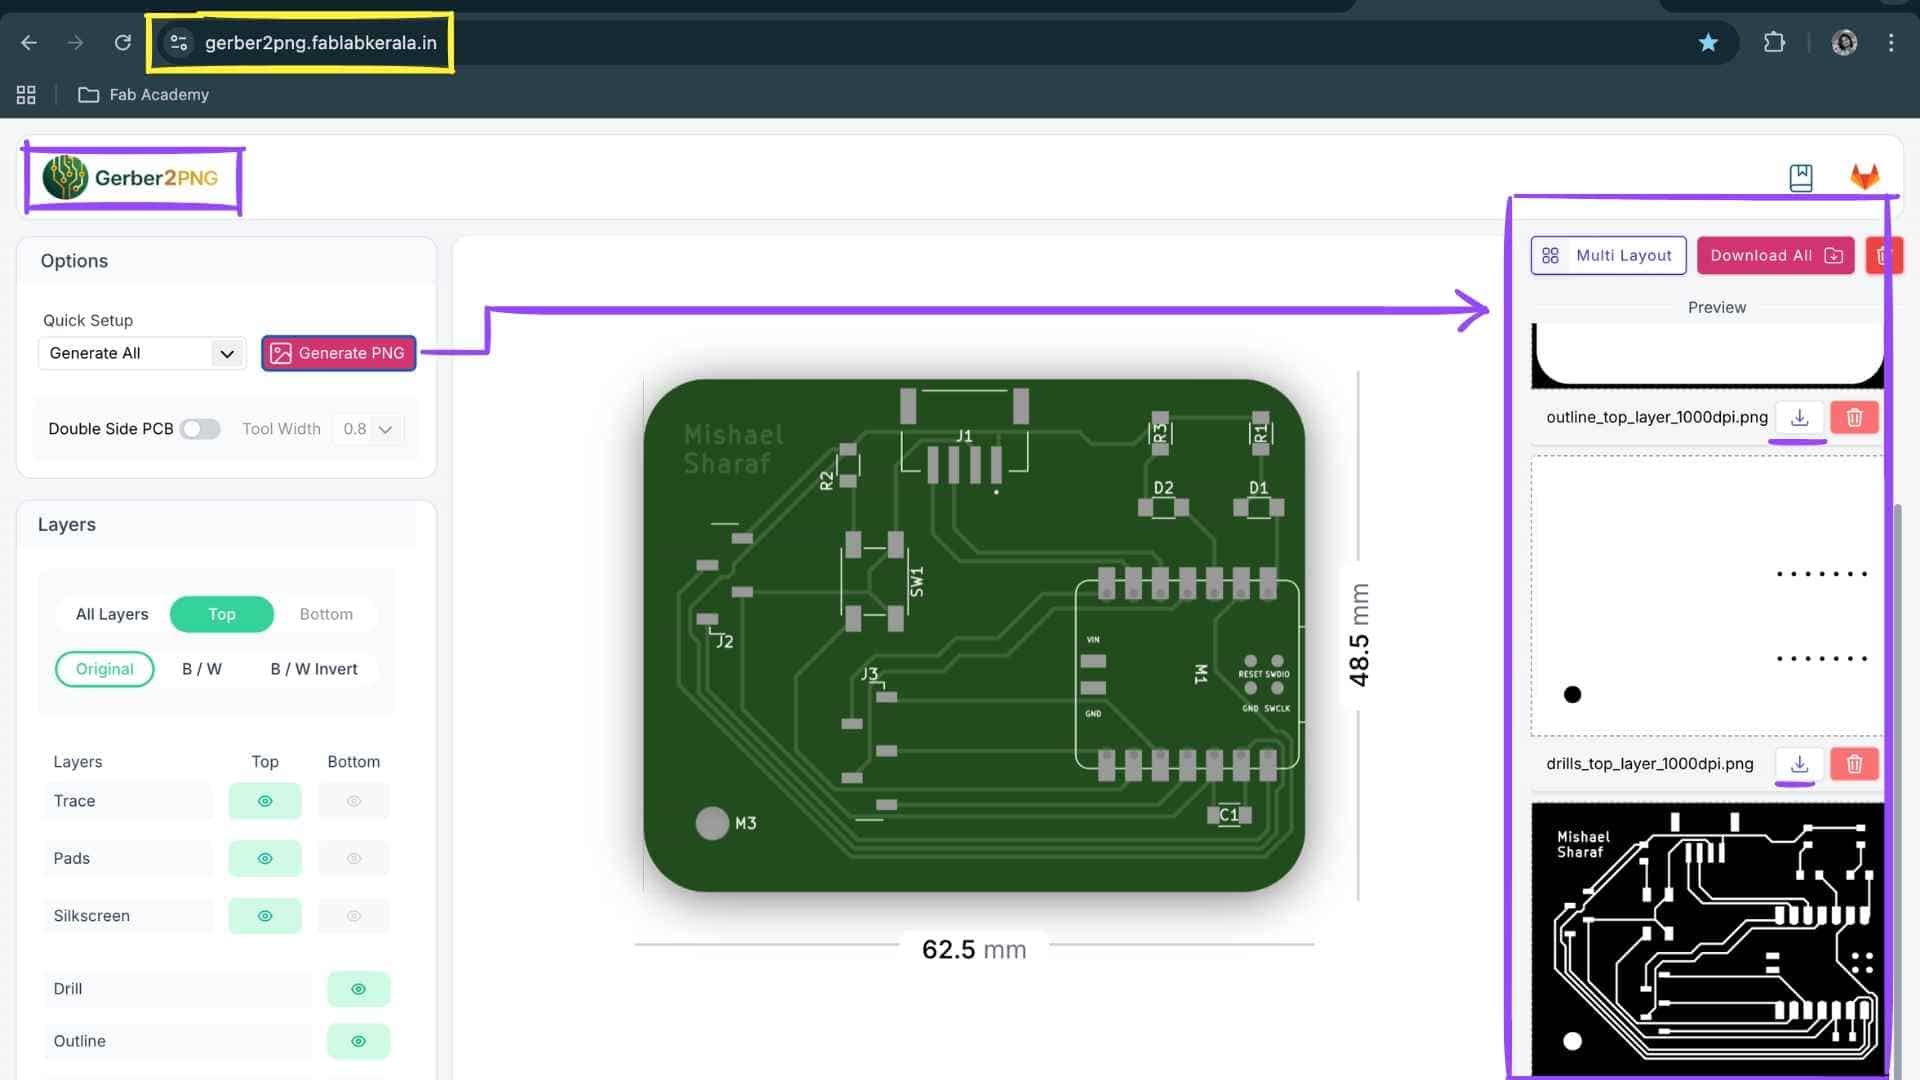Select the B / W Invert view

(x=313, y=669)
